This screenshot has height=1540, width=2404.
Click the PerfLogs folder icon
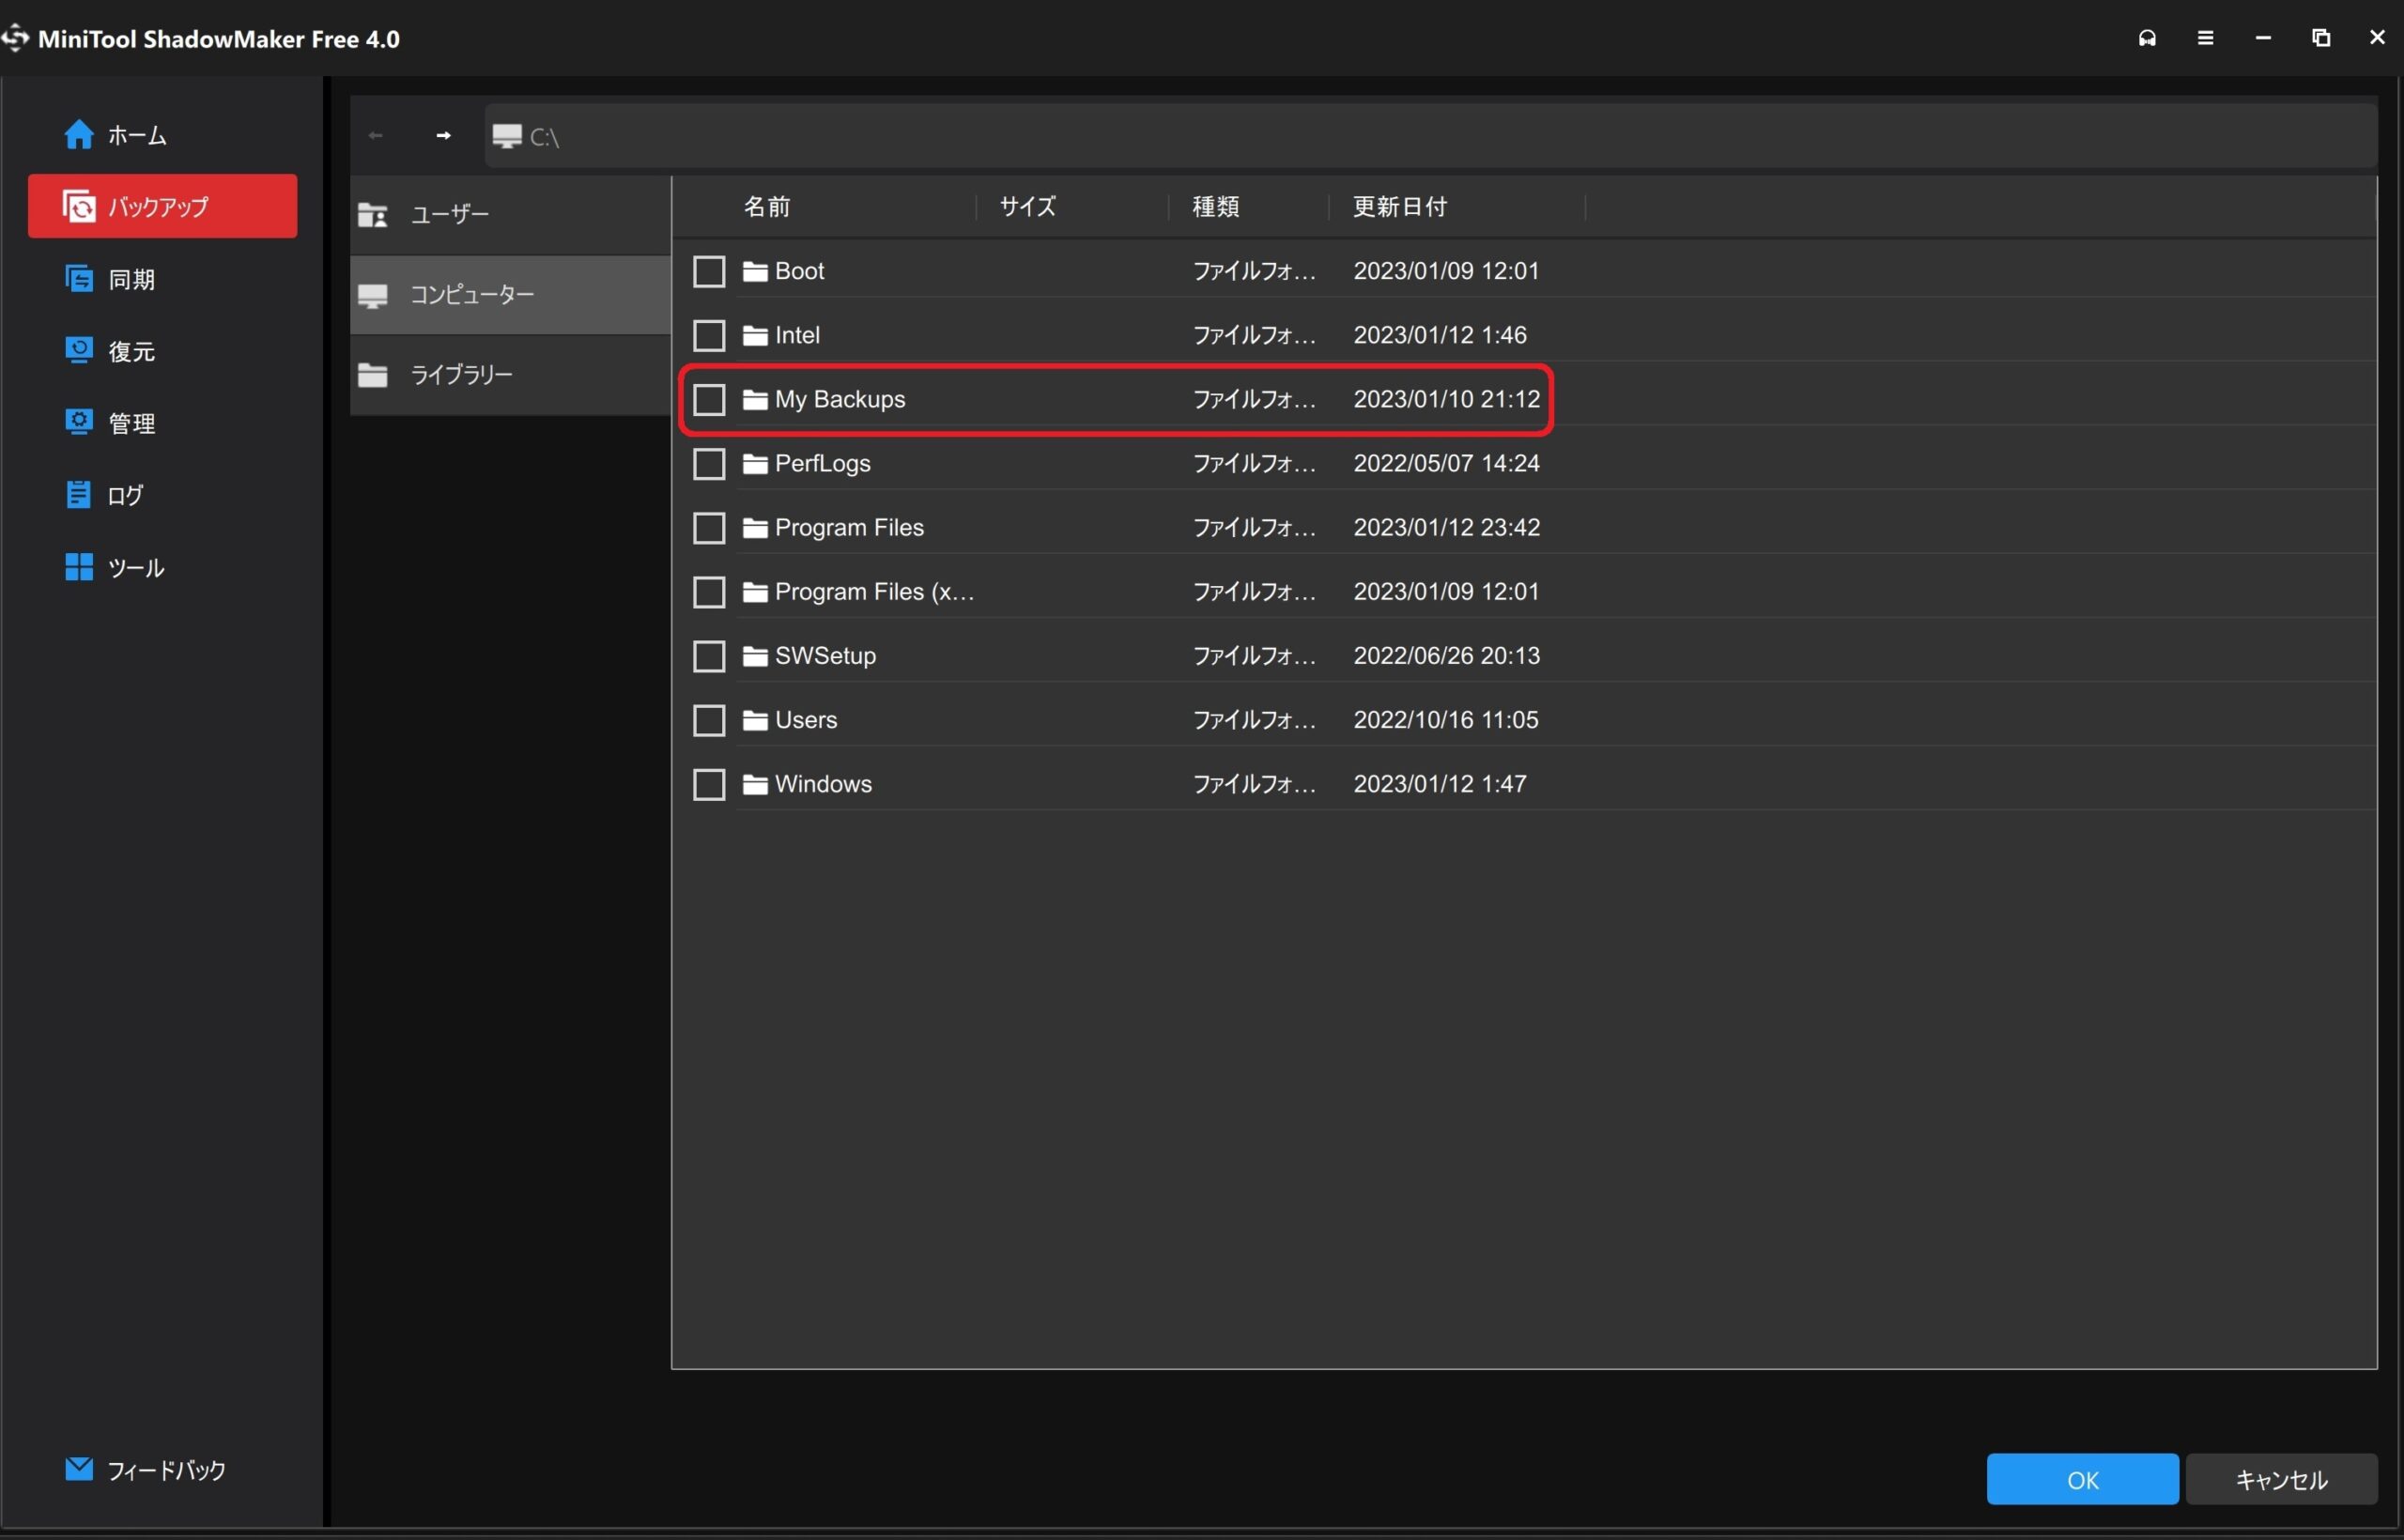(755, 463)
